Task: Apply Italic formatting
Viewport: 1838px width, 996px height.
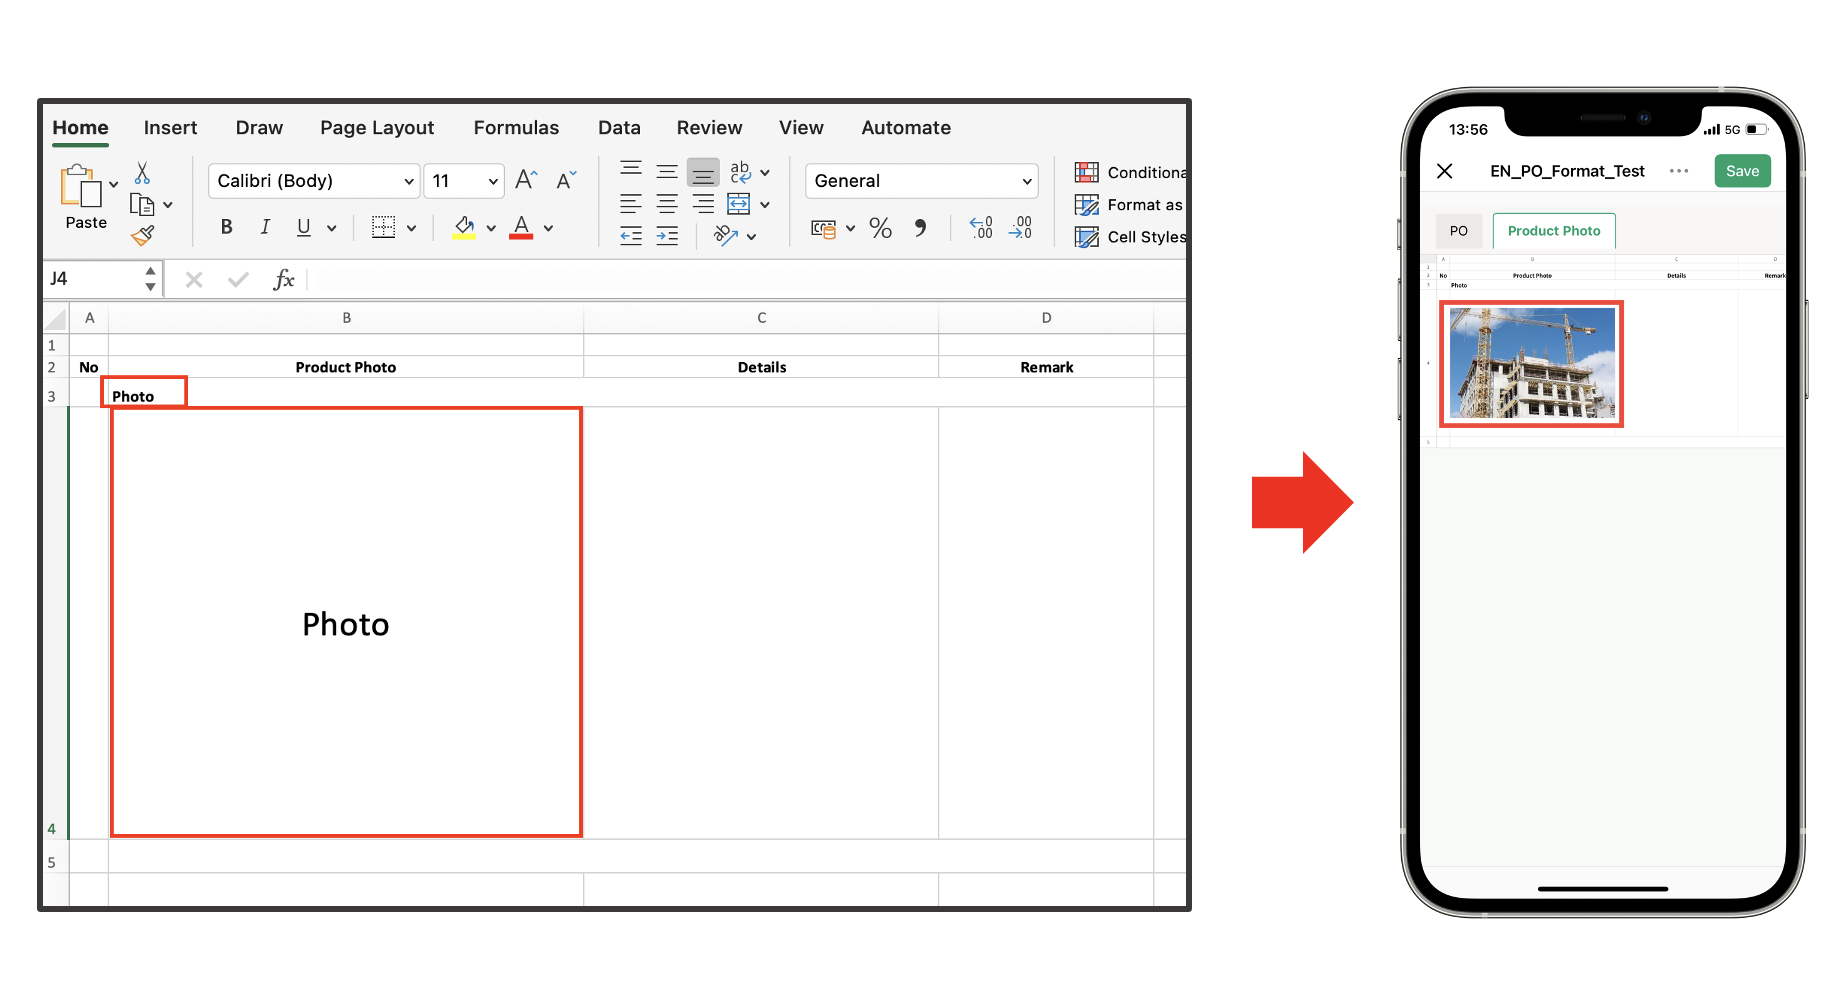Action: [x=264, y=227]
